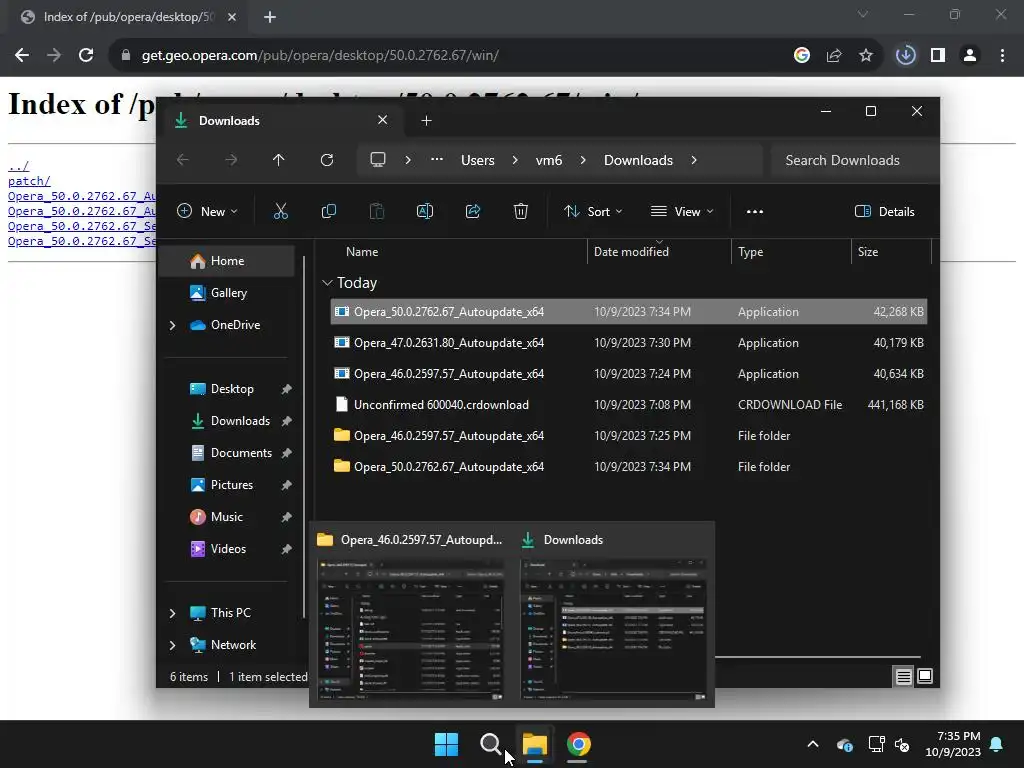Bookmark this page with star icon

pyautogui.click(x=866, y=56)
